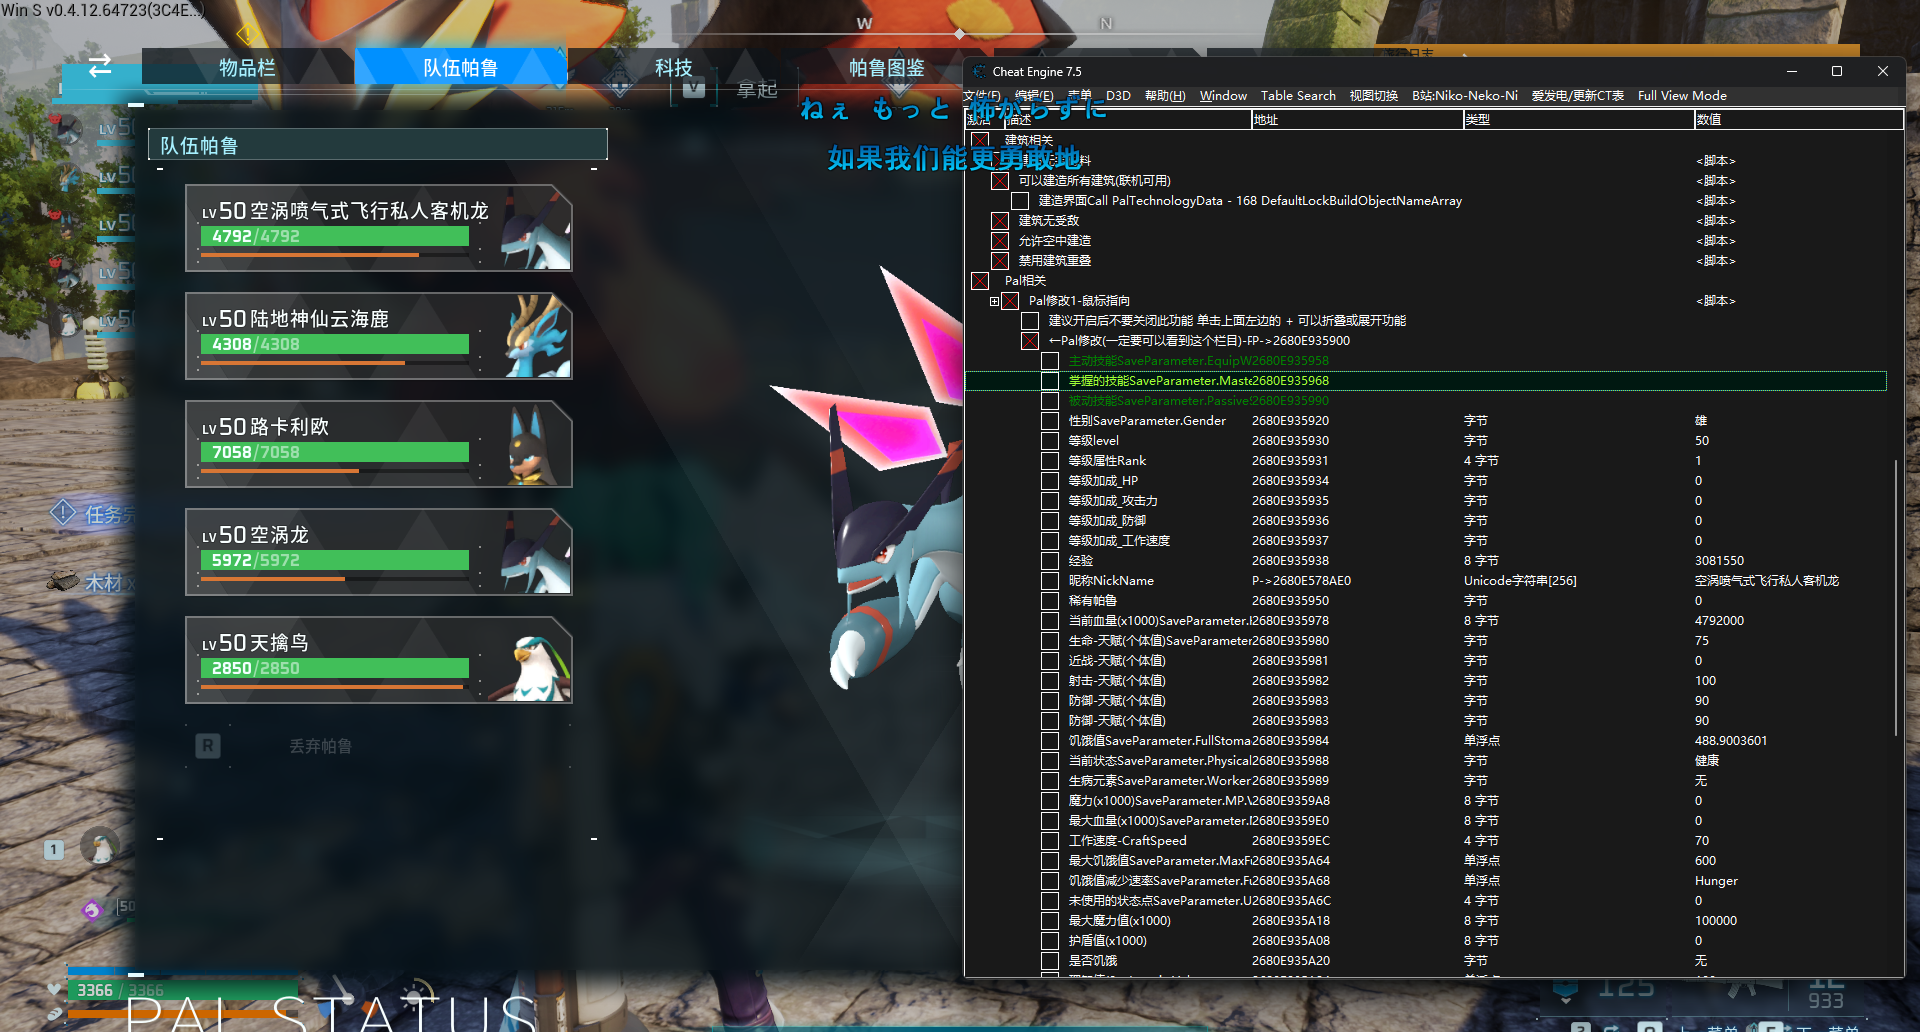Toggle 可以建造所有建筑(联机可用) checkbox
This screenshot has width=1920, height=1032.
coord(1000,181)
